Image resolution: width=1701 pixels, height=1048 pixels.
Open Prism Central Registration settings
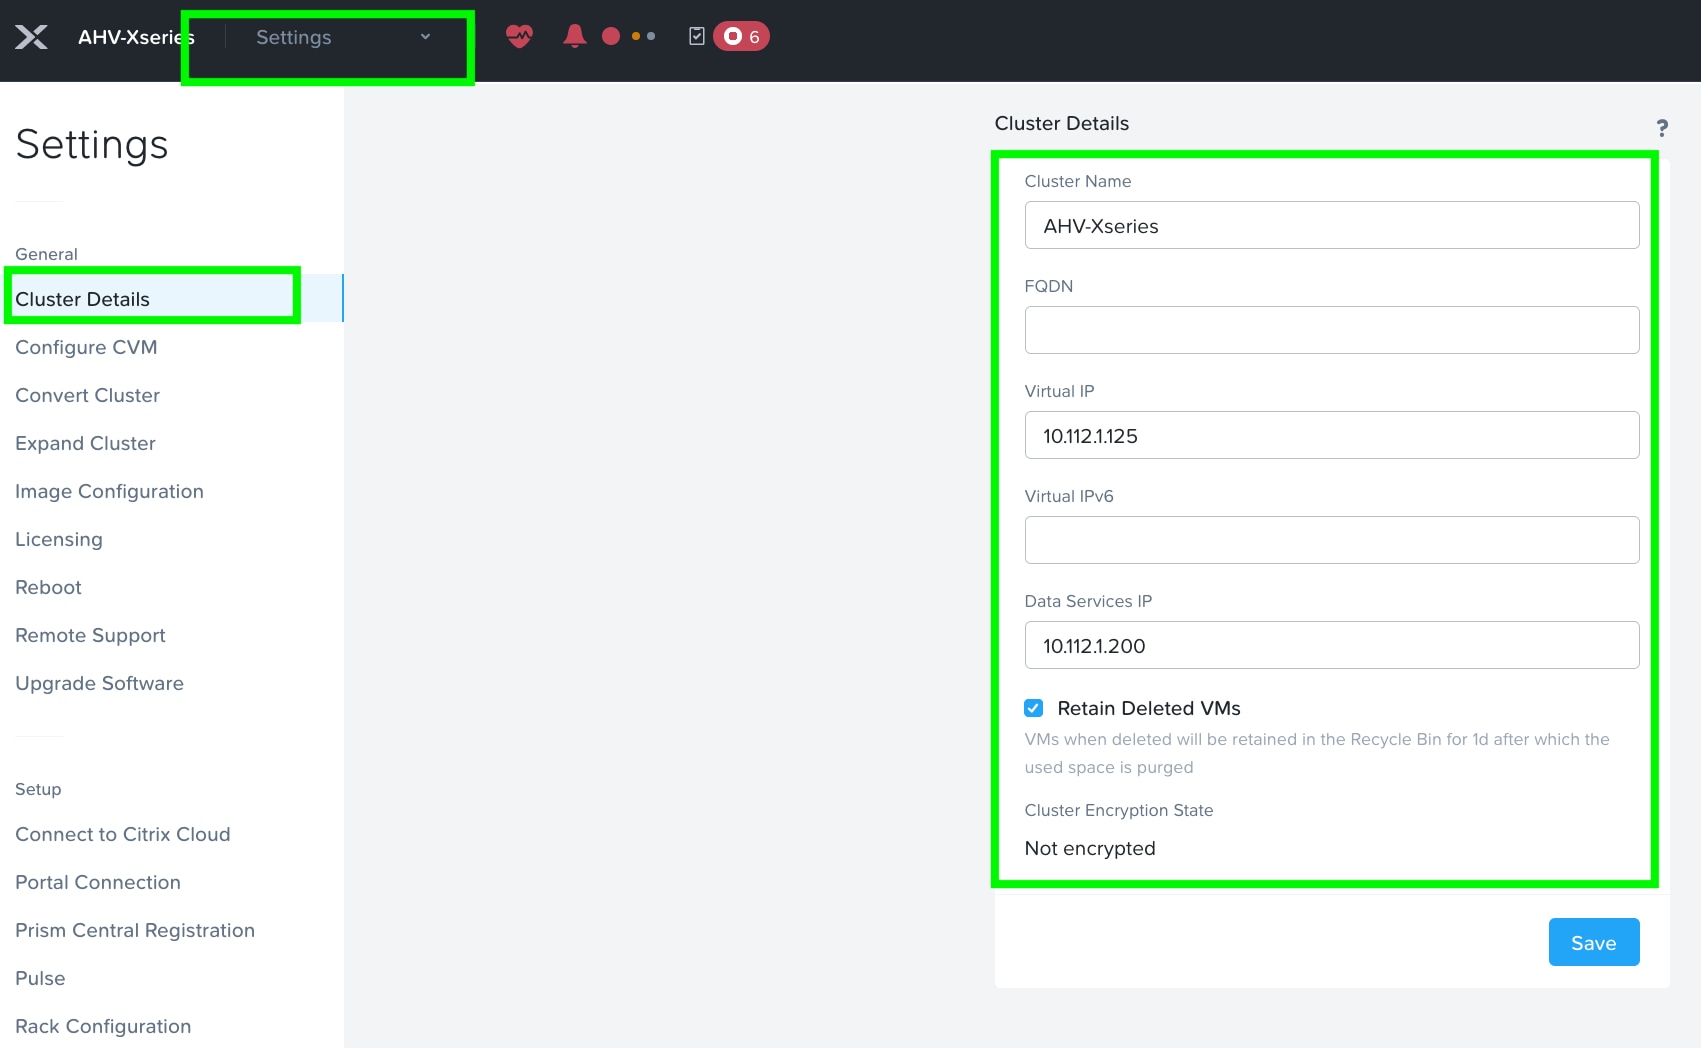coord(134,930)
